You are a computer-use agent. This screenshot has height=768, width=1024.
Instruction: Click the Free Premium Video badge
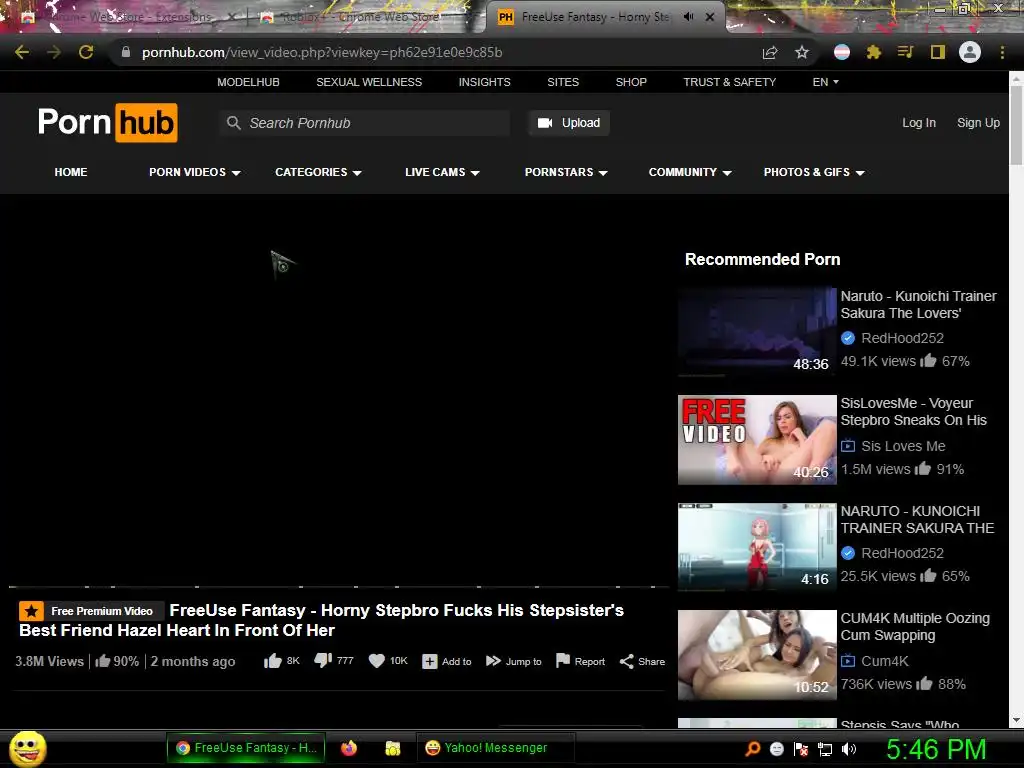tap(90, 611)
